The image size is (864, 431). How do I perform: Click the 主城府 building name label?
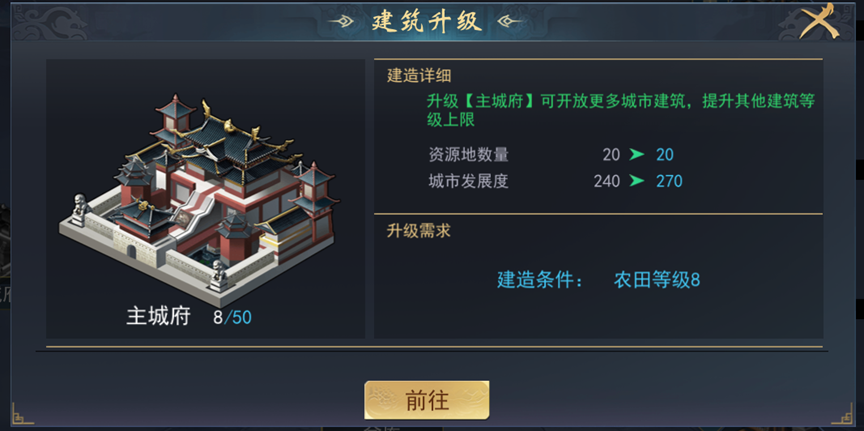(158, 317)
